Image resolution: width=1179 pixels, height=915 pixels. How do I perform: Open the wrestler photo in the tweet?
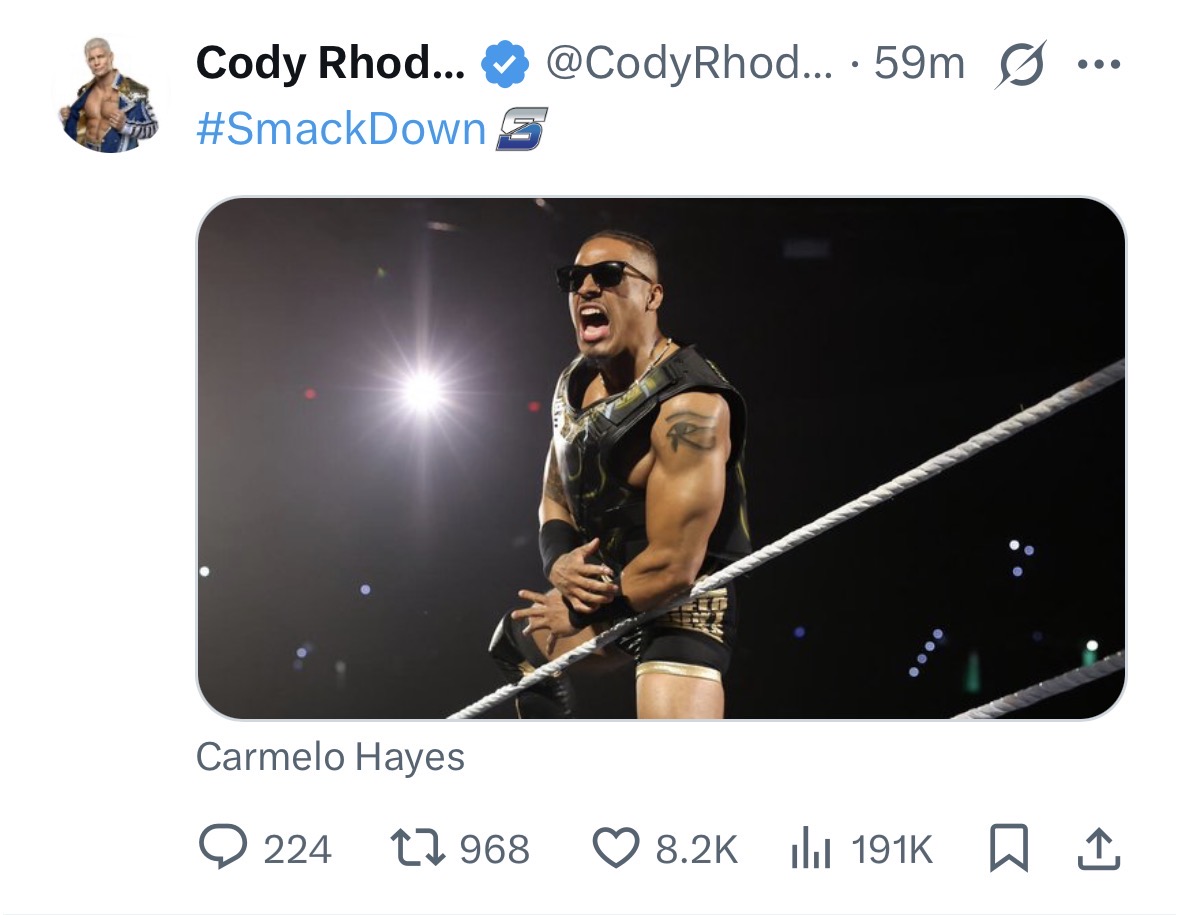click(x=660, y=458)
